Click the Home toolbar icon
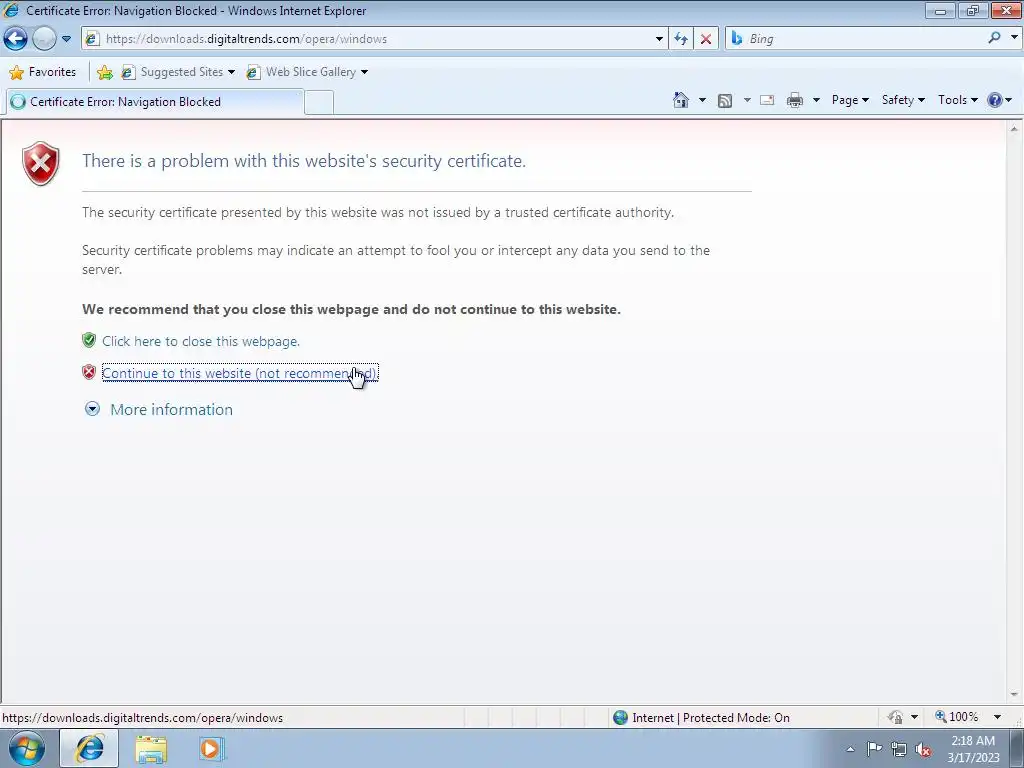 (x=680, y=100)
